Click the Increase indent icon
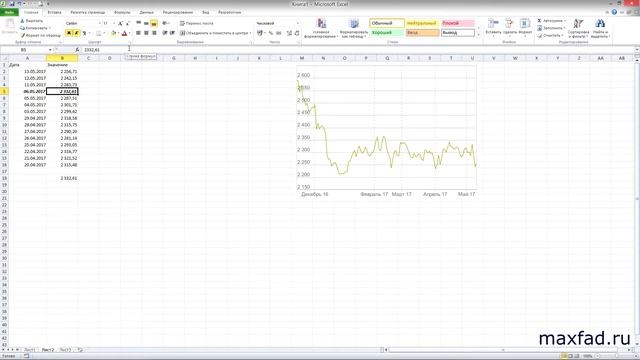 [x=172, y=33]
